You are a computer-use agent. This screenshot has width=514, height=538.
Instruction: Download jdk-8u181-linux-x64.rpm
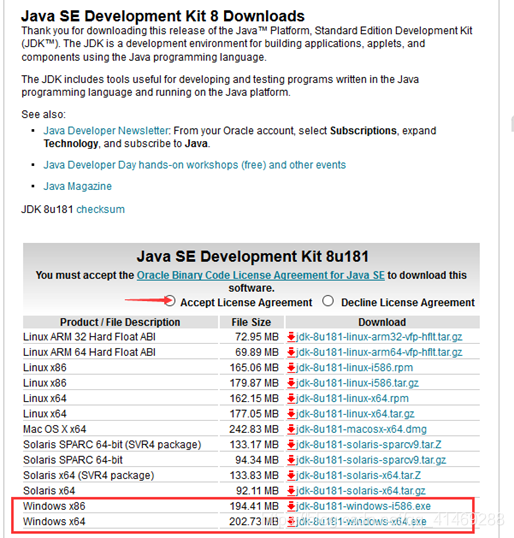(352, 399)
